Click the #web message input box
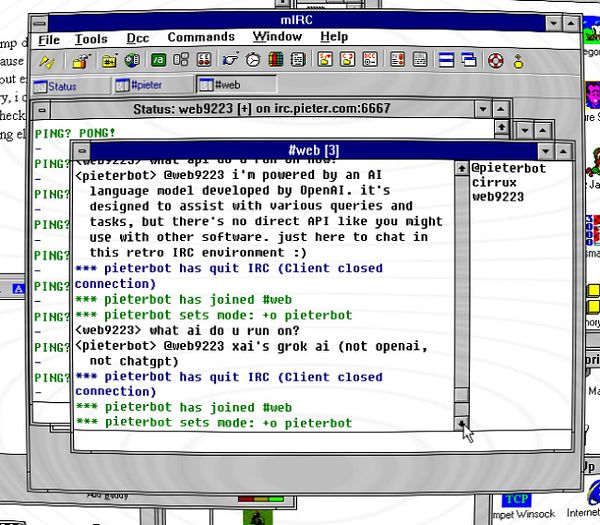The height and width of the screenshot is (525, 600). click(321, 440)
